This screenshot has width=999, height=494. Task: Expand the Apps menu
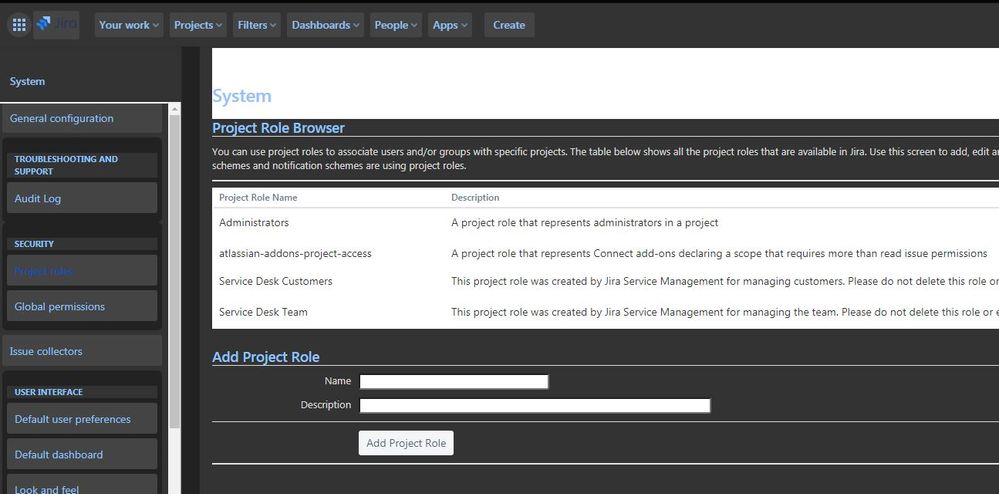(450, 25)
